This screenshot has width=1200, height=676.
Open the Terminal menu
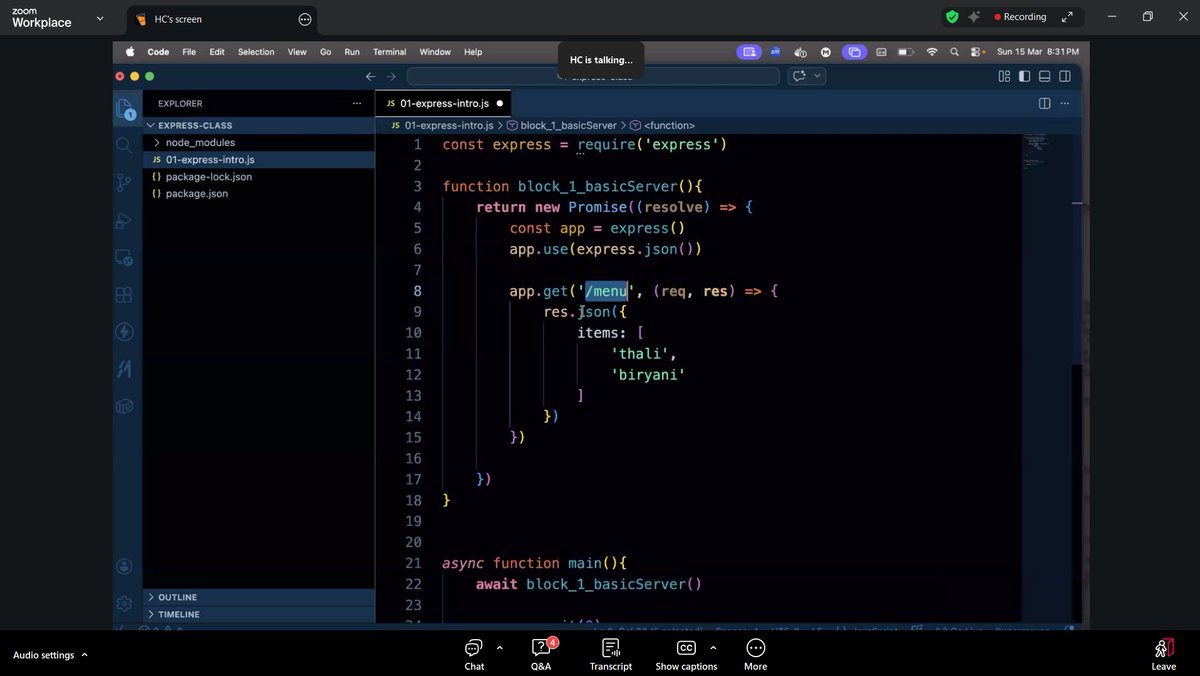click(x=390, y=52)
